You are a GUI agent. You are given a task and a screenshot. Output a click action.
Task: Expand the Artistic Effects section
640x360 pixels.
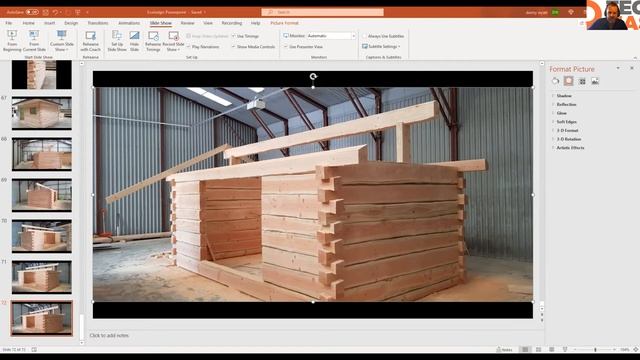coord(570,148)
